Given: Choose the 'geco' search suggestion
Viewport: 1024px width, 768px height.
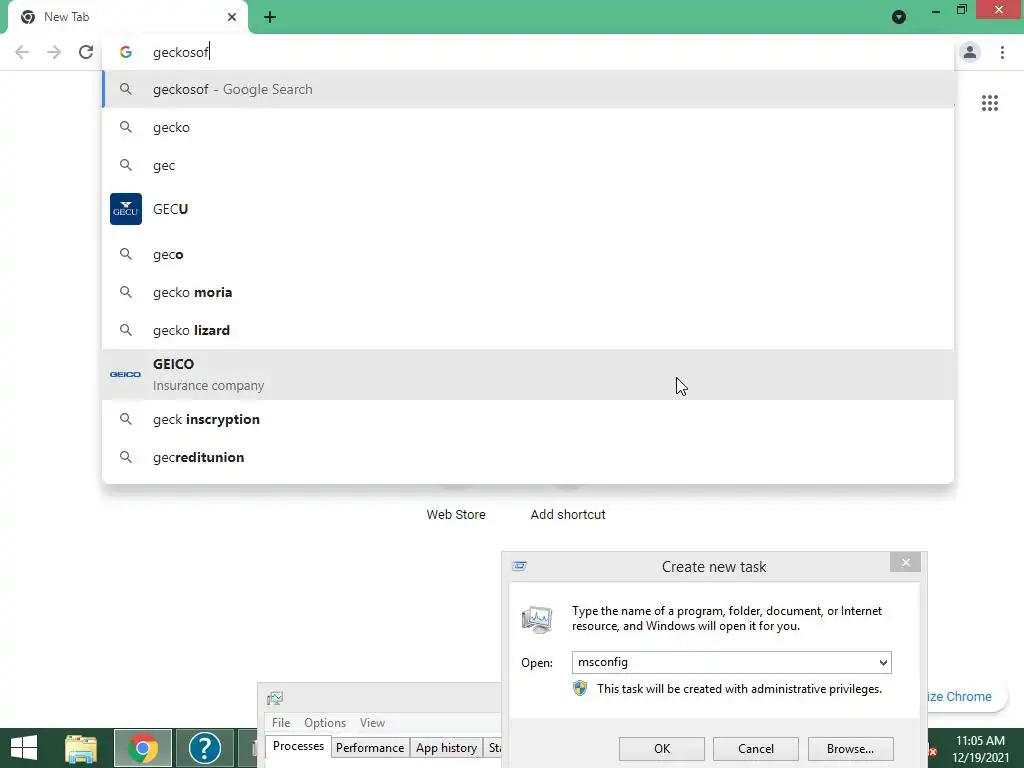Looking at the screenshot, I should 528,254.
